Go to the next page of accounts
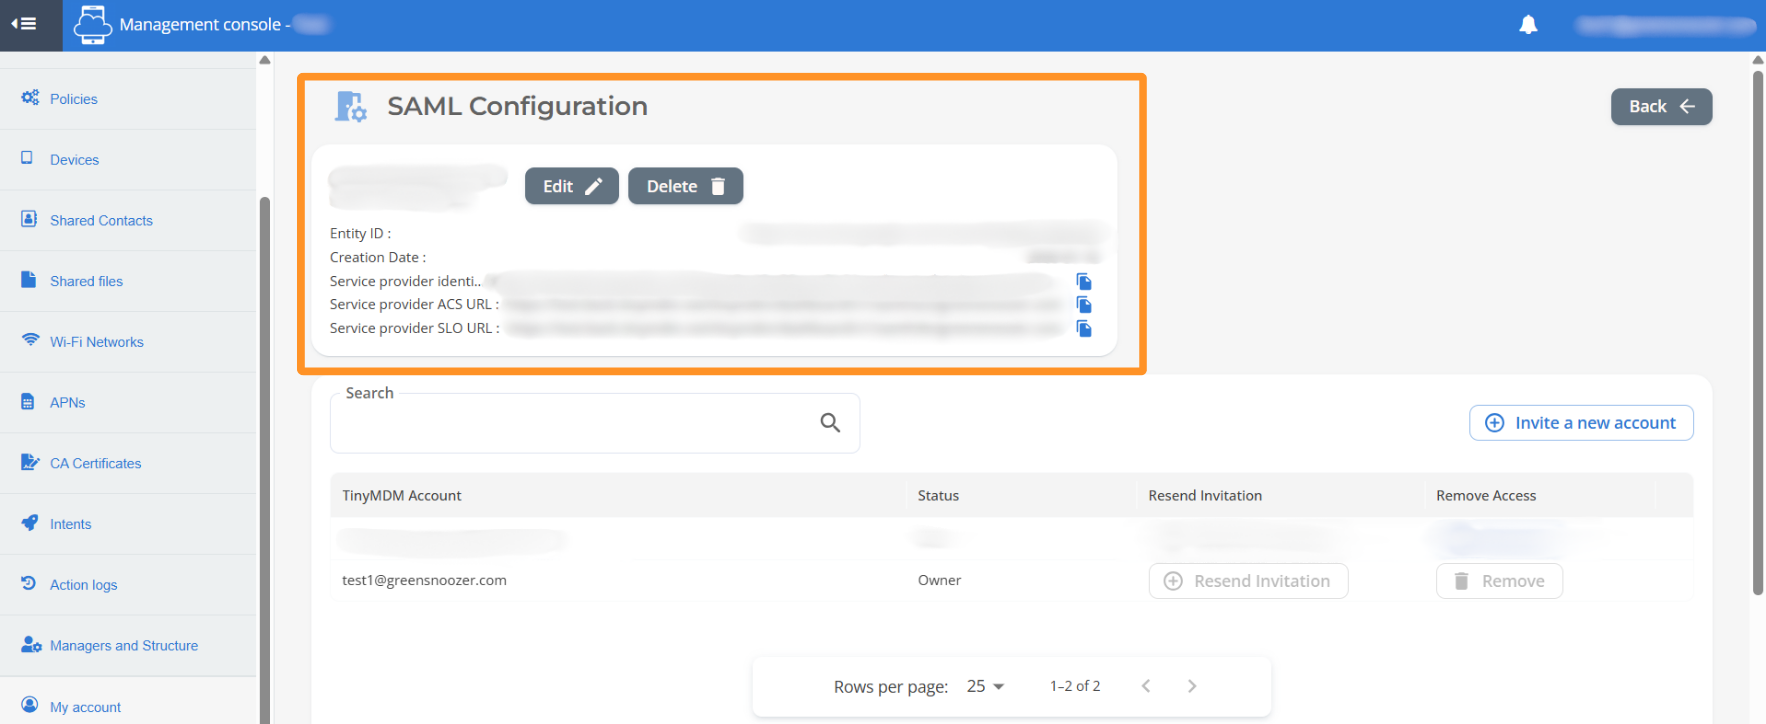1766x724 pixels. pos(1192,686)
